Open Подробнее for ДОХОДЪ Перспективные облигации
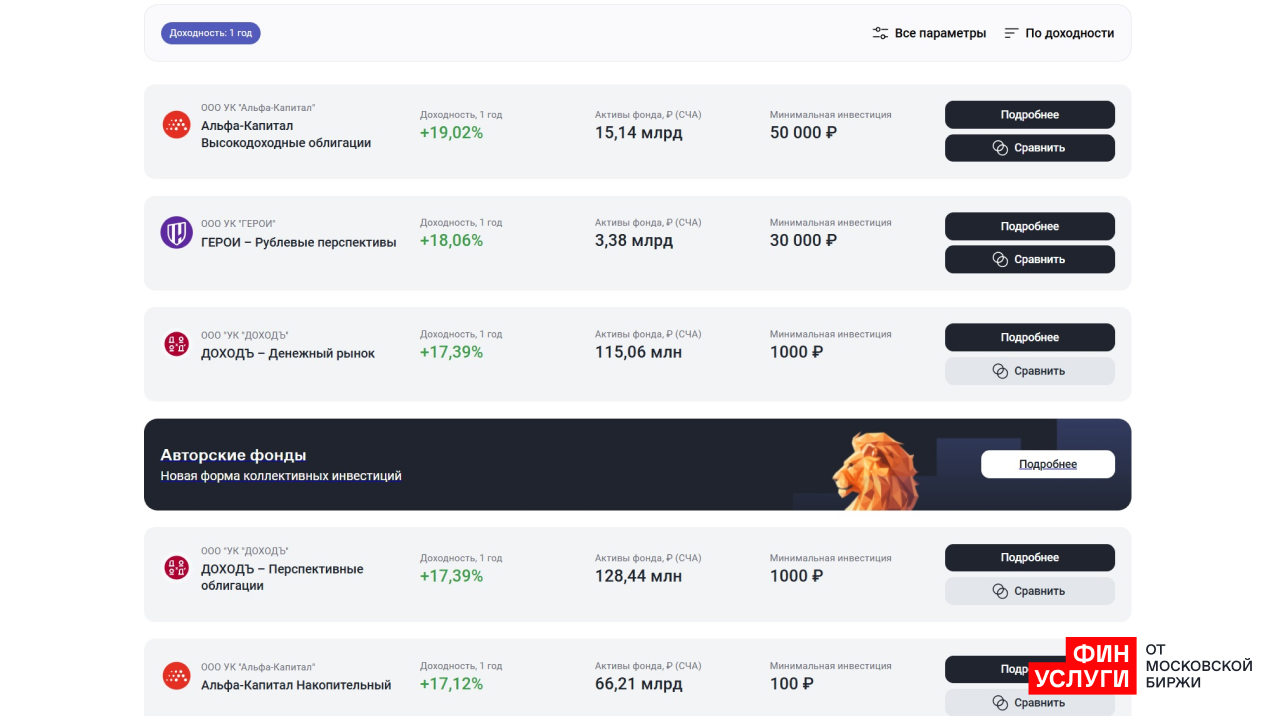Viewport: 1272px width, 716px height. pos(1030,558)
